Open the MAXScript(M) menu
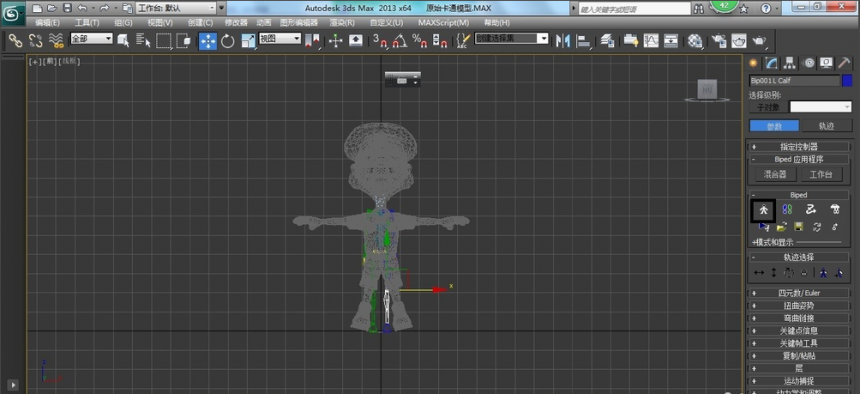 [444, 23]
